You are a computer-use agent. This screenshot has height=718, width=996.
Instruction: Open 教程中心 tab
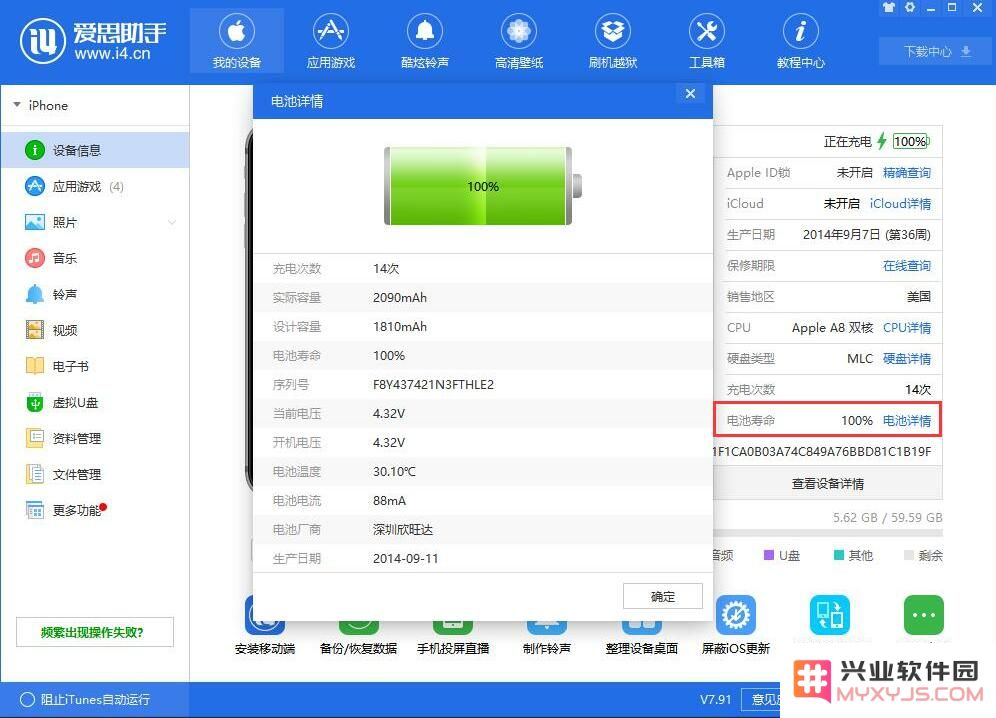(800, 41)
